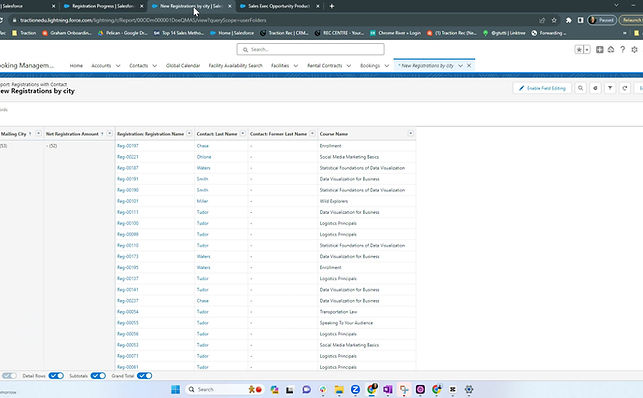This screenshot has height=398, width=643.
Task: Open Global Calendar nav tab
Action: click(x=183, y=66)
